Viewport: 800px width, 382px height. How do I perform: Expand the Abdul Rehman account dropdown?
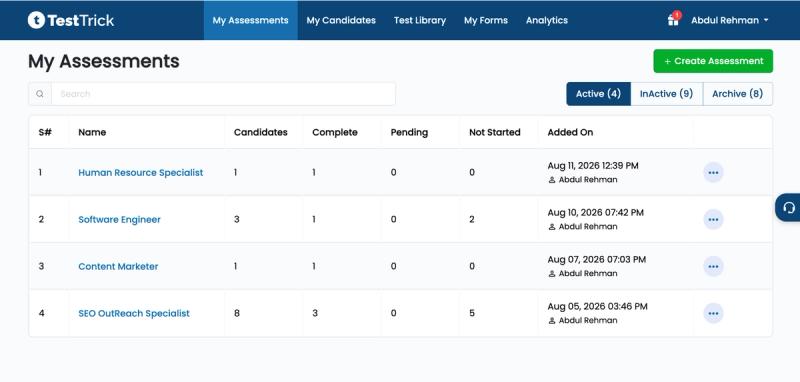click(x=730, y=20)
